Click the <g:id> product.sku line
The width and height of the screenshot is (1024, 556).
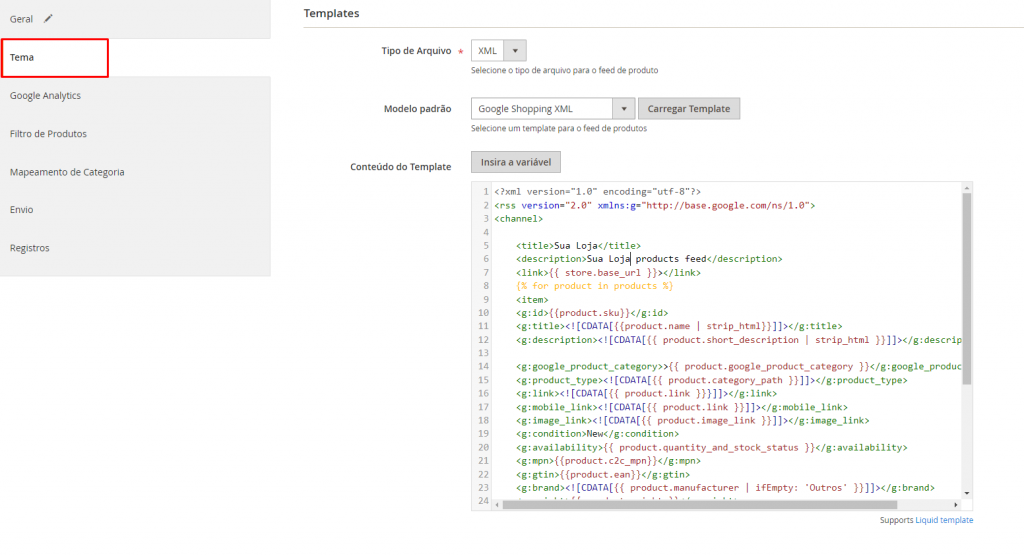click(592, 313)
